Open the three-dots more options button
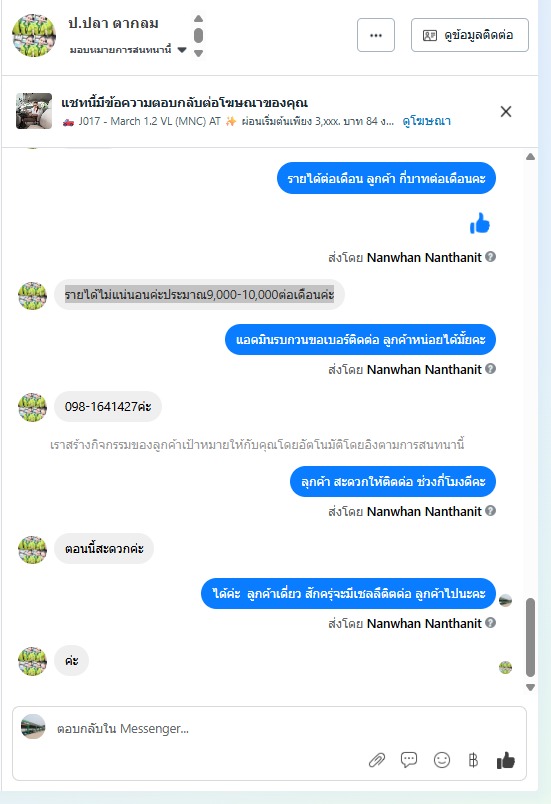The image size is (551, 804). tap(376, 35)
